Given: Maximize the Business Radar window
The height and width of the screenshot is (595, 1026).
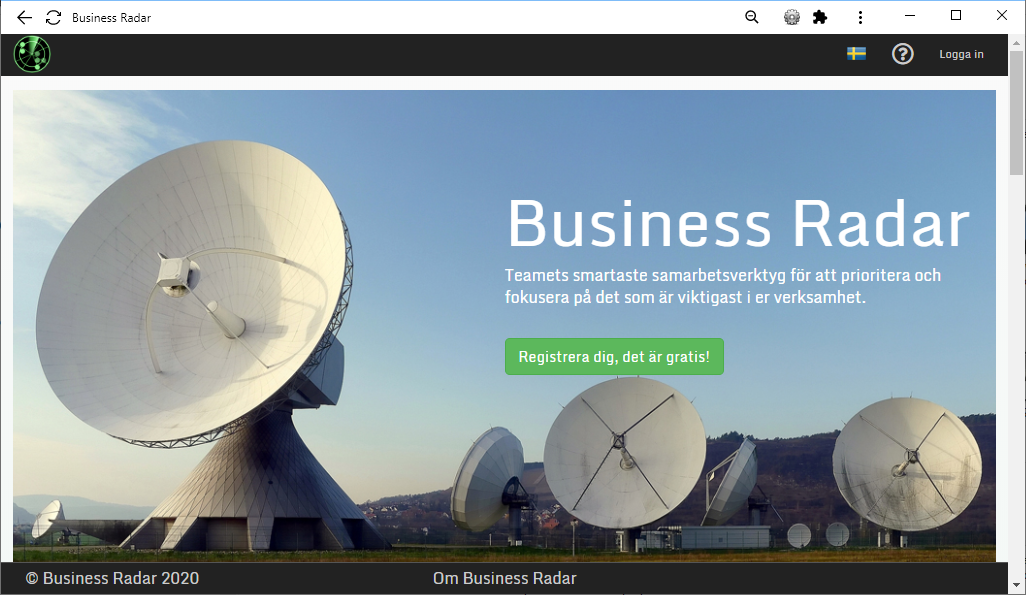Looking at the screenshot, I should [955, 16].
